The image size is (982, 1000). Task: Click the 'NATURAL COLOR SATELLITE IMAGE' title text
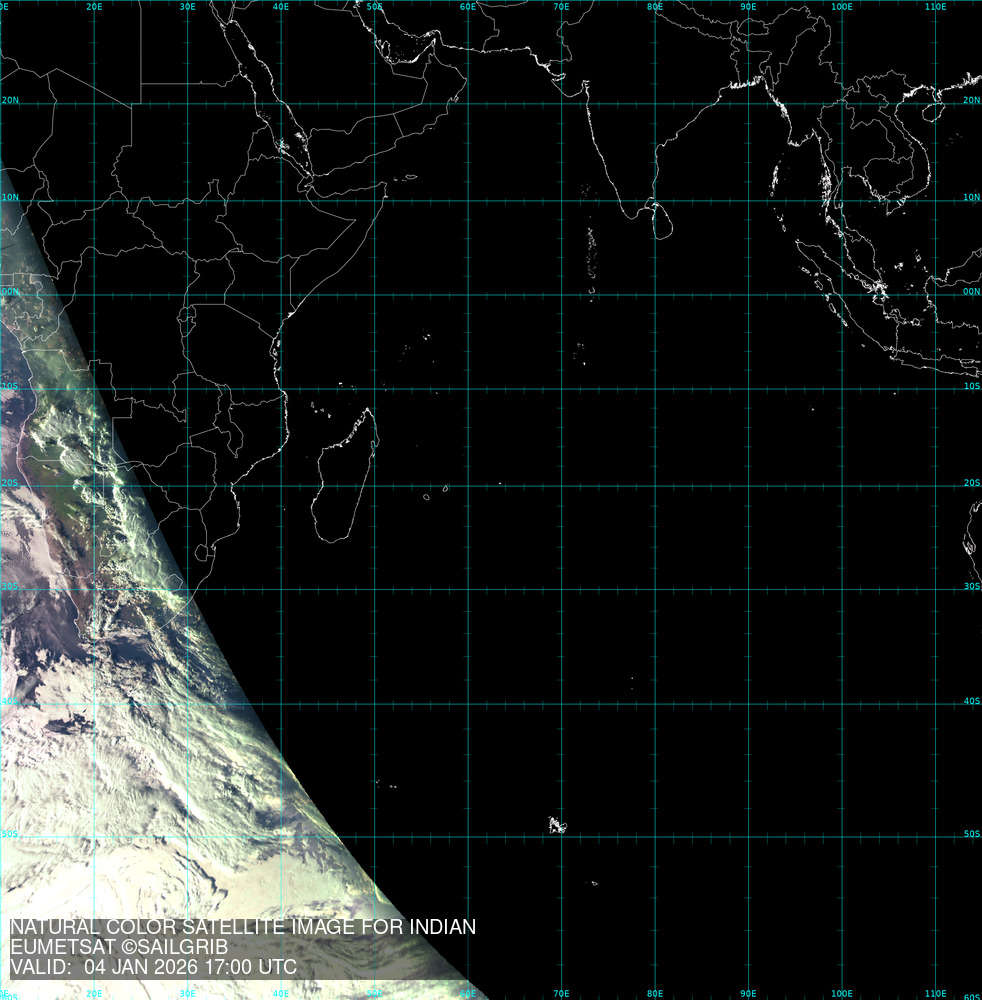tap(242, 928)
